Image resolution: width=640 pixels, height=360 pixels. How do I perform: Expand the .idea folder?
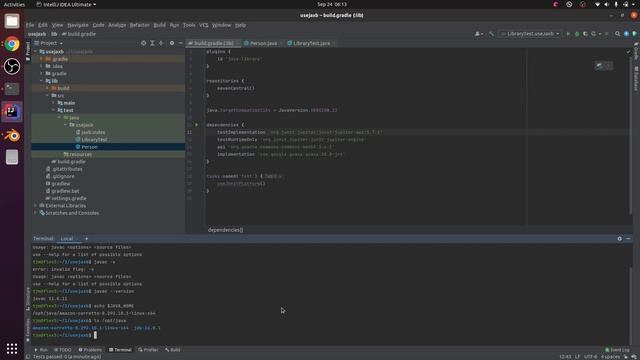tap(41, 66)
